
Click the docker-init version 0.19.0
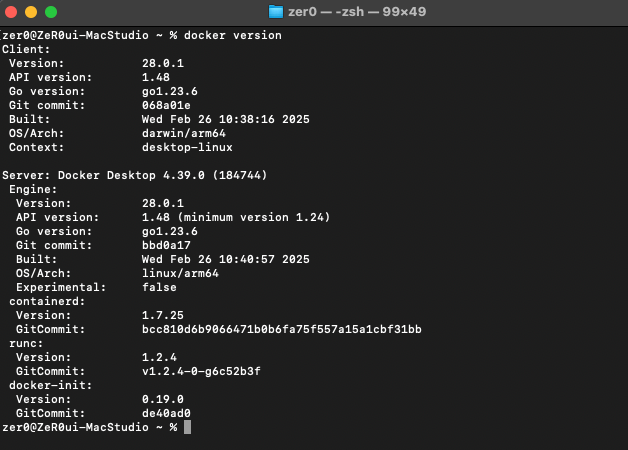(x=163, y=399)
